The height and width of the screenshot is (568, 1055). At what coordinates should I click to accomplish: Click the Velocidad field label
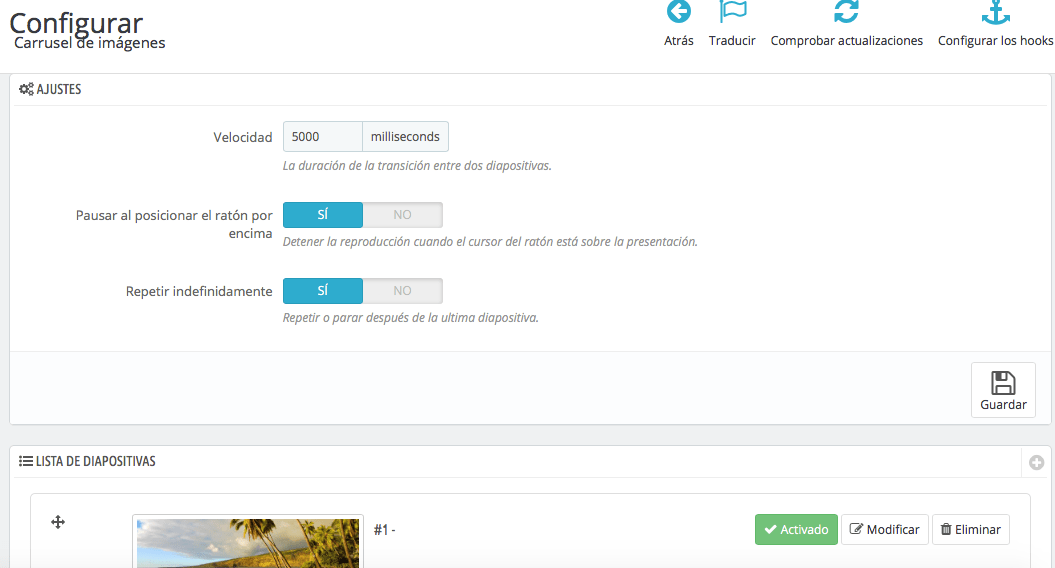[243, 137]
